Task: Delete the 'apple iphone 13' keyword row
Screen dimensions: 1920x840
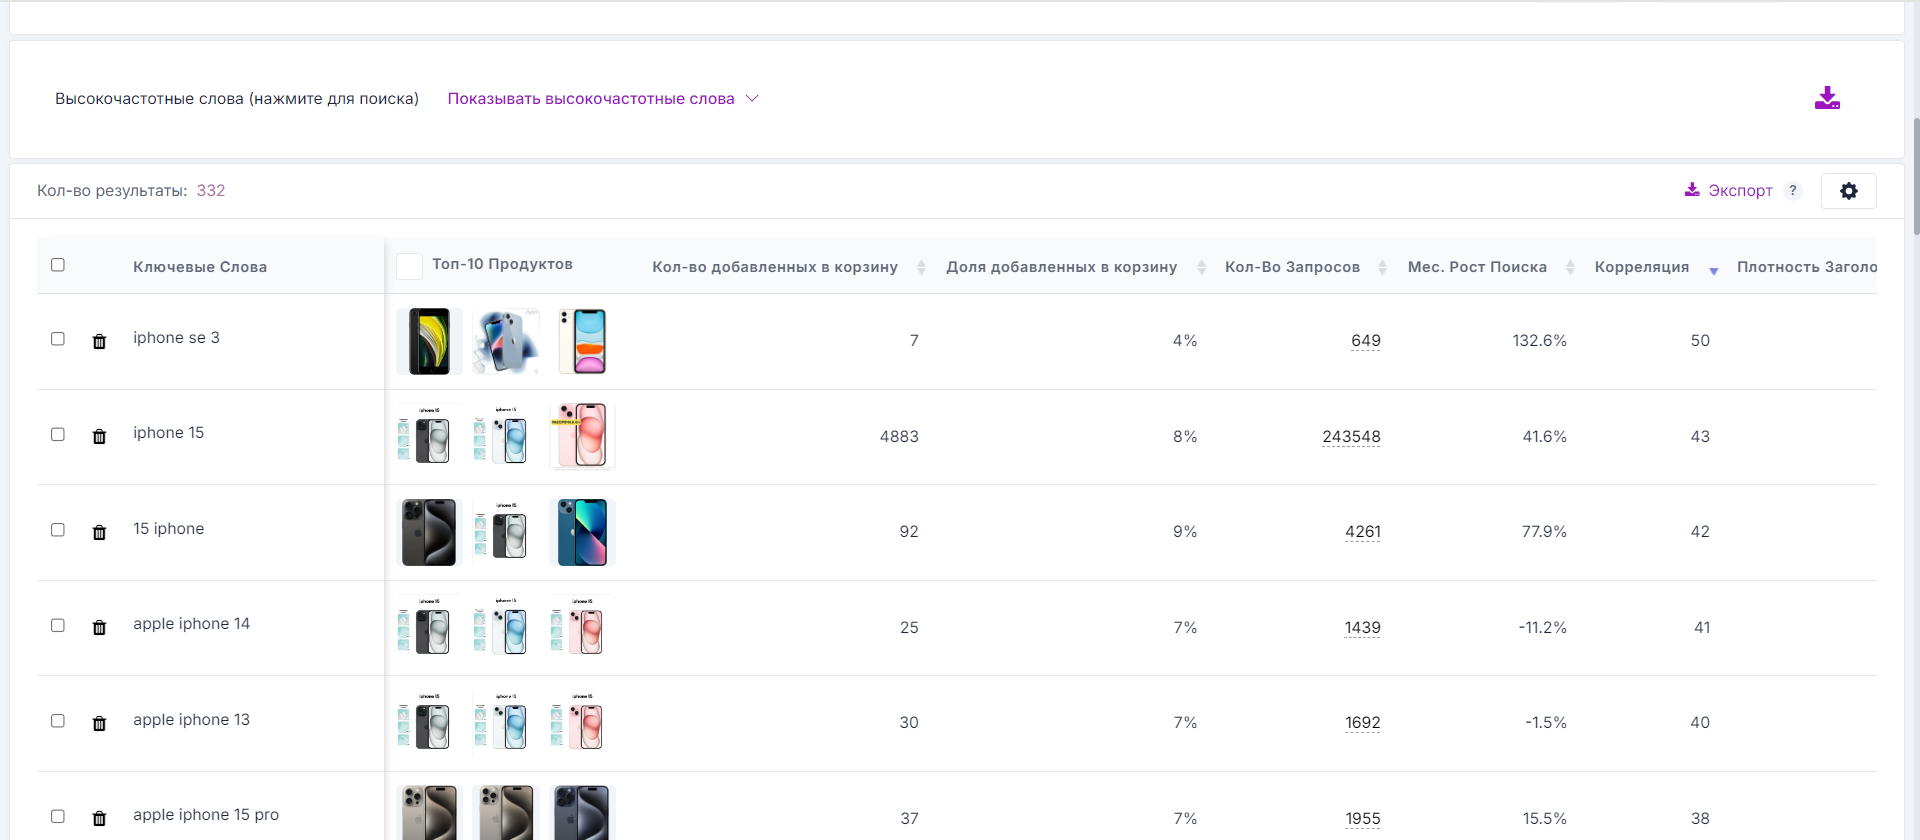Action: click(x=99, y=724)
